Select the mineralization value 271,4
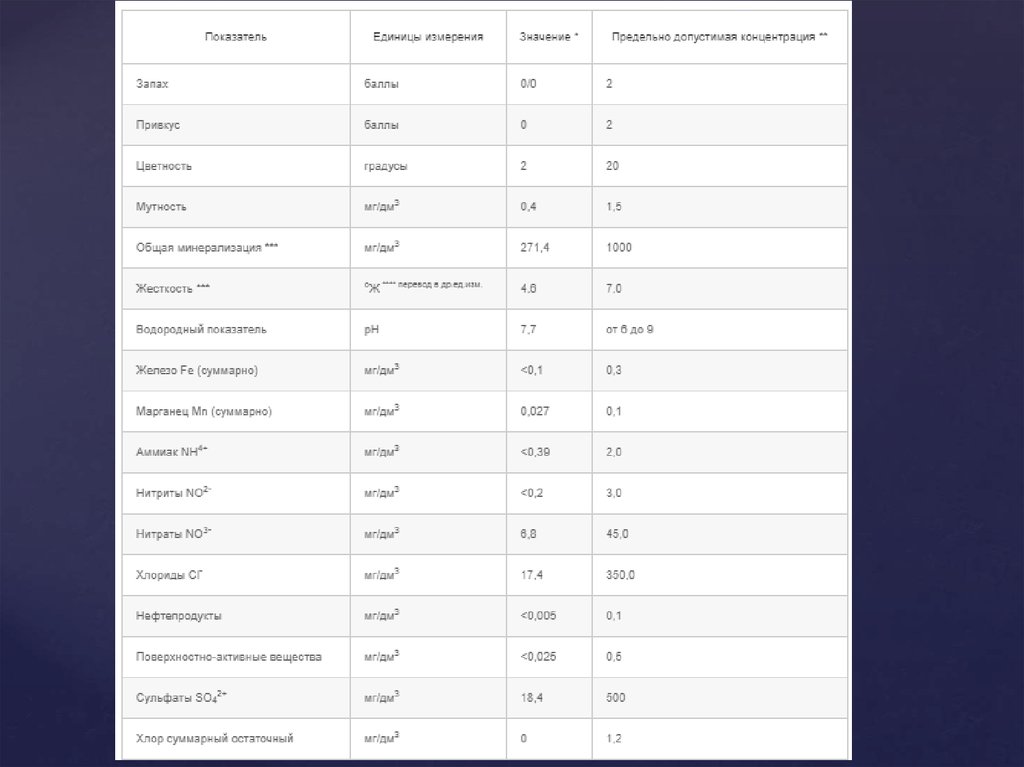Screen dimensions: 1024x767 pyautogui.click(x=536, y=247)
